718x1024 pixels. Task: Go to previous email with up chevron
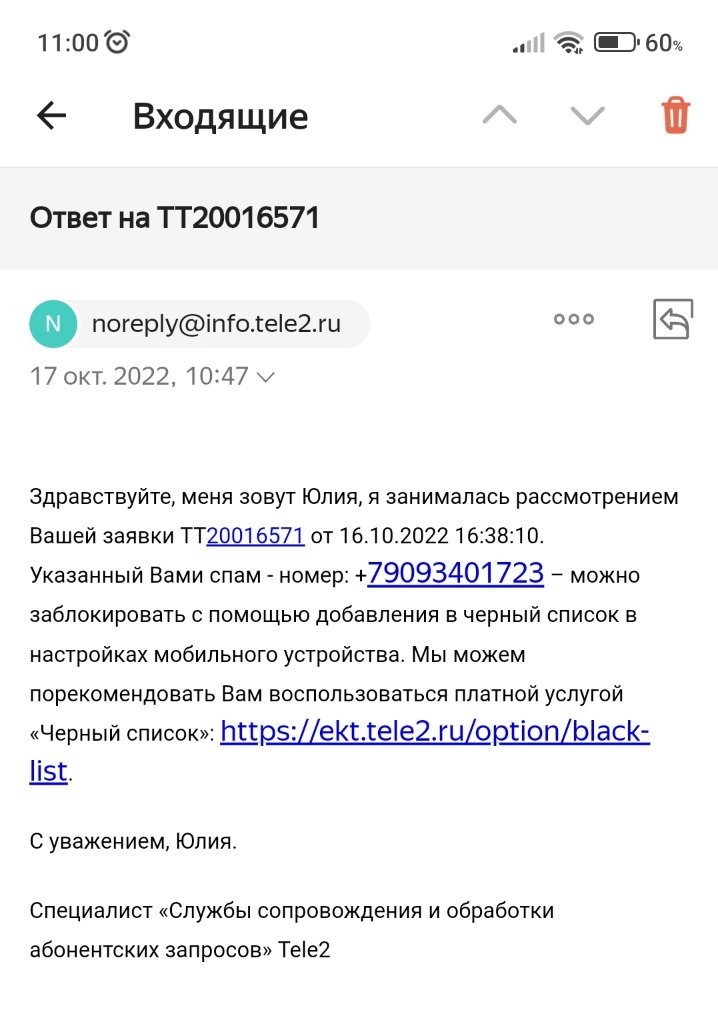[x=499, y=116]
